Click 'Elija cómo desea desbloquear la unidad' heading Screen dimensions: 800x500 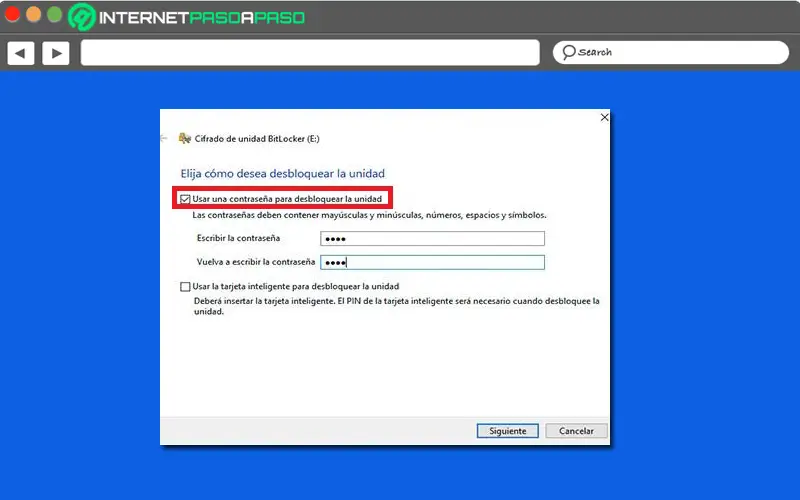[283, 173]
